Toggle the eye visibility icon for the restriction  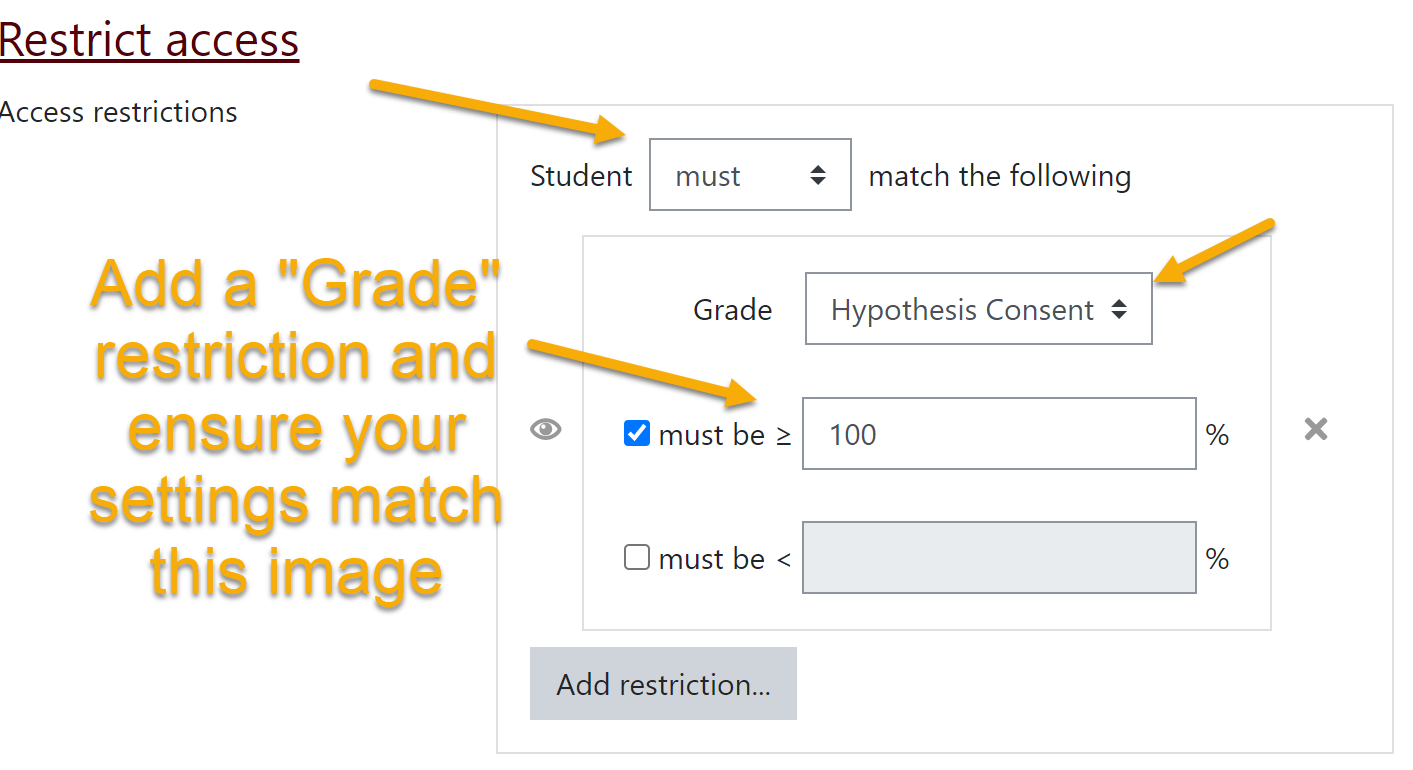(x=545, y=430)
